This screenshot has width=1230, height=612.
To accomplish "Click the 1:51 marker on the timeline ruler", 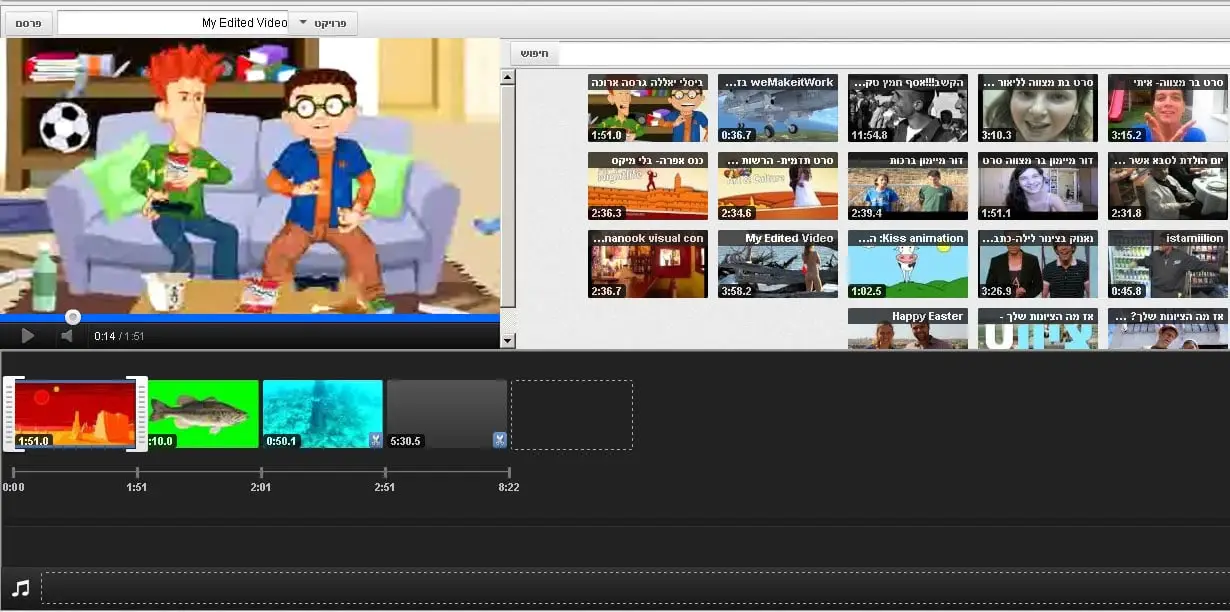I will (x=137, y=487).
